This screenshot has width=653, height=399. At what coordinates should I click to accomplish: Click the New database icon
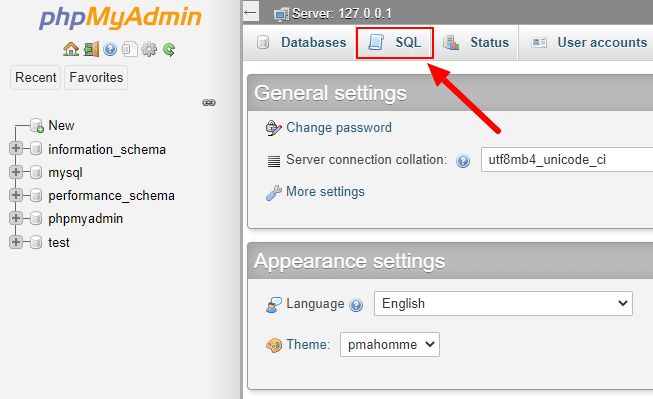(37, 125)
